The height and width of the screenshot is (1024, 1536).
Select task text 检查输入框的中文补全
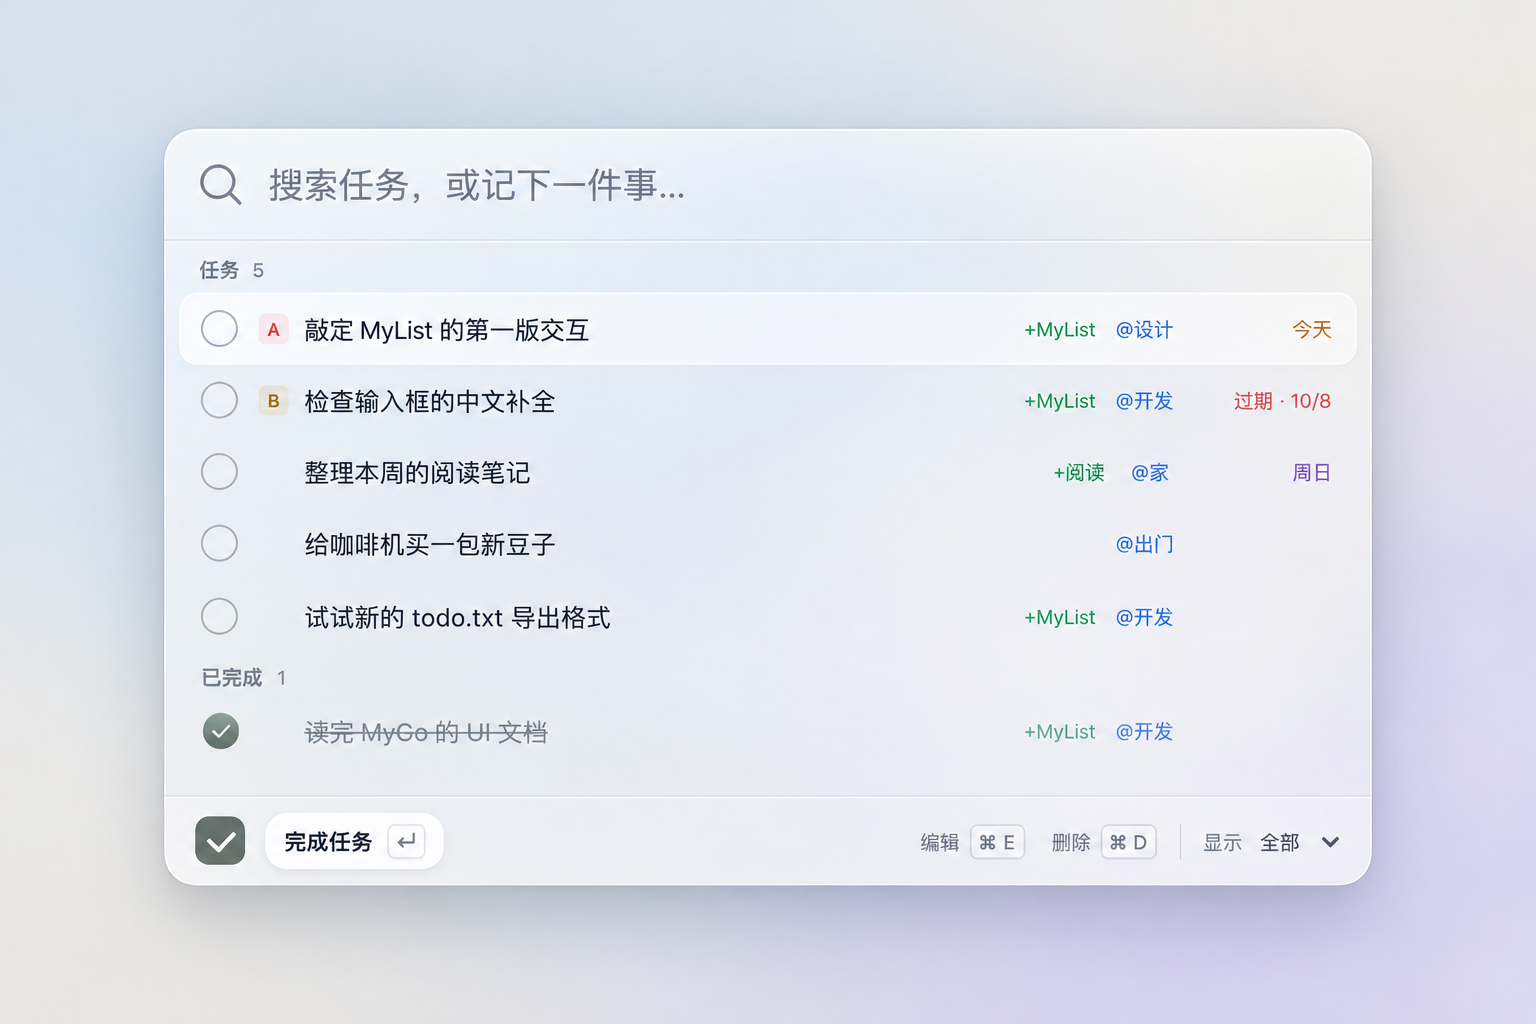point(430,402)
